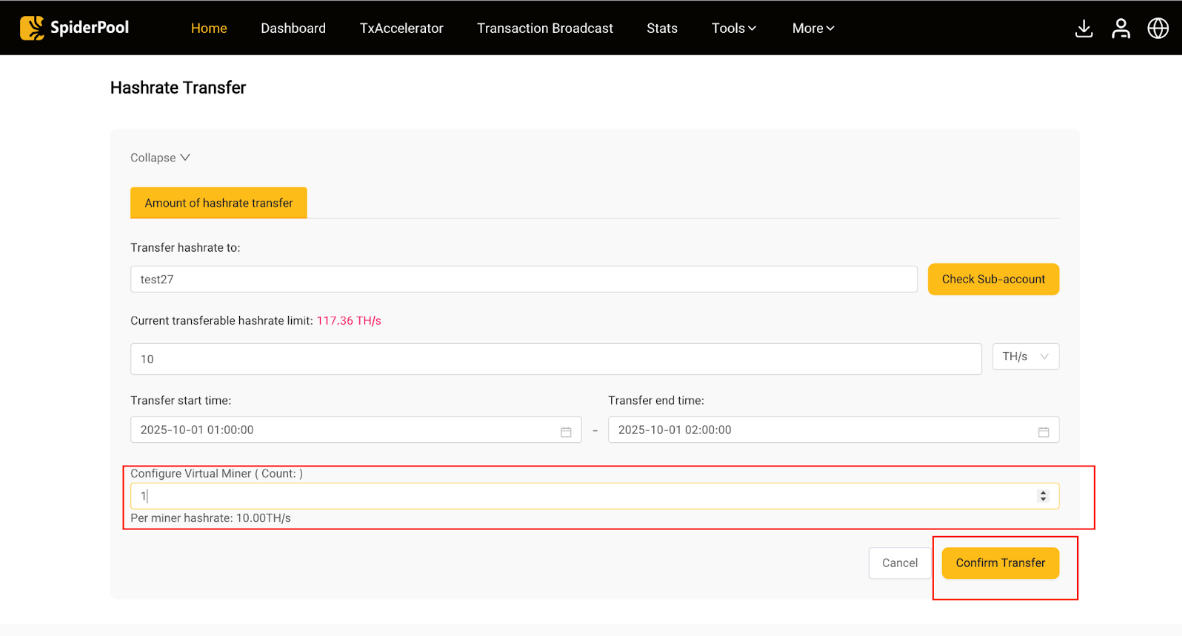Click the sub-account name field with test27
Image resolution: width=1182 pixels, height=636 pixels.
[x=523, y=279]
